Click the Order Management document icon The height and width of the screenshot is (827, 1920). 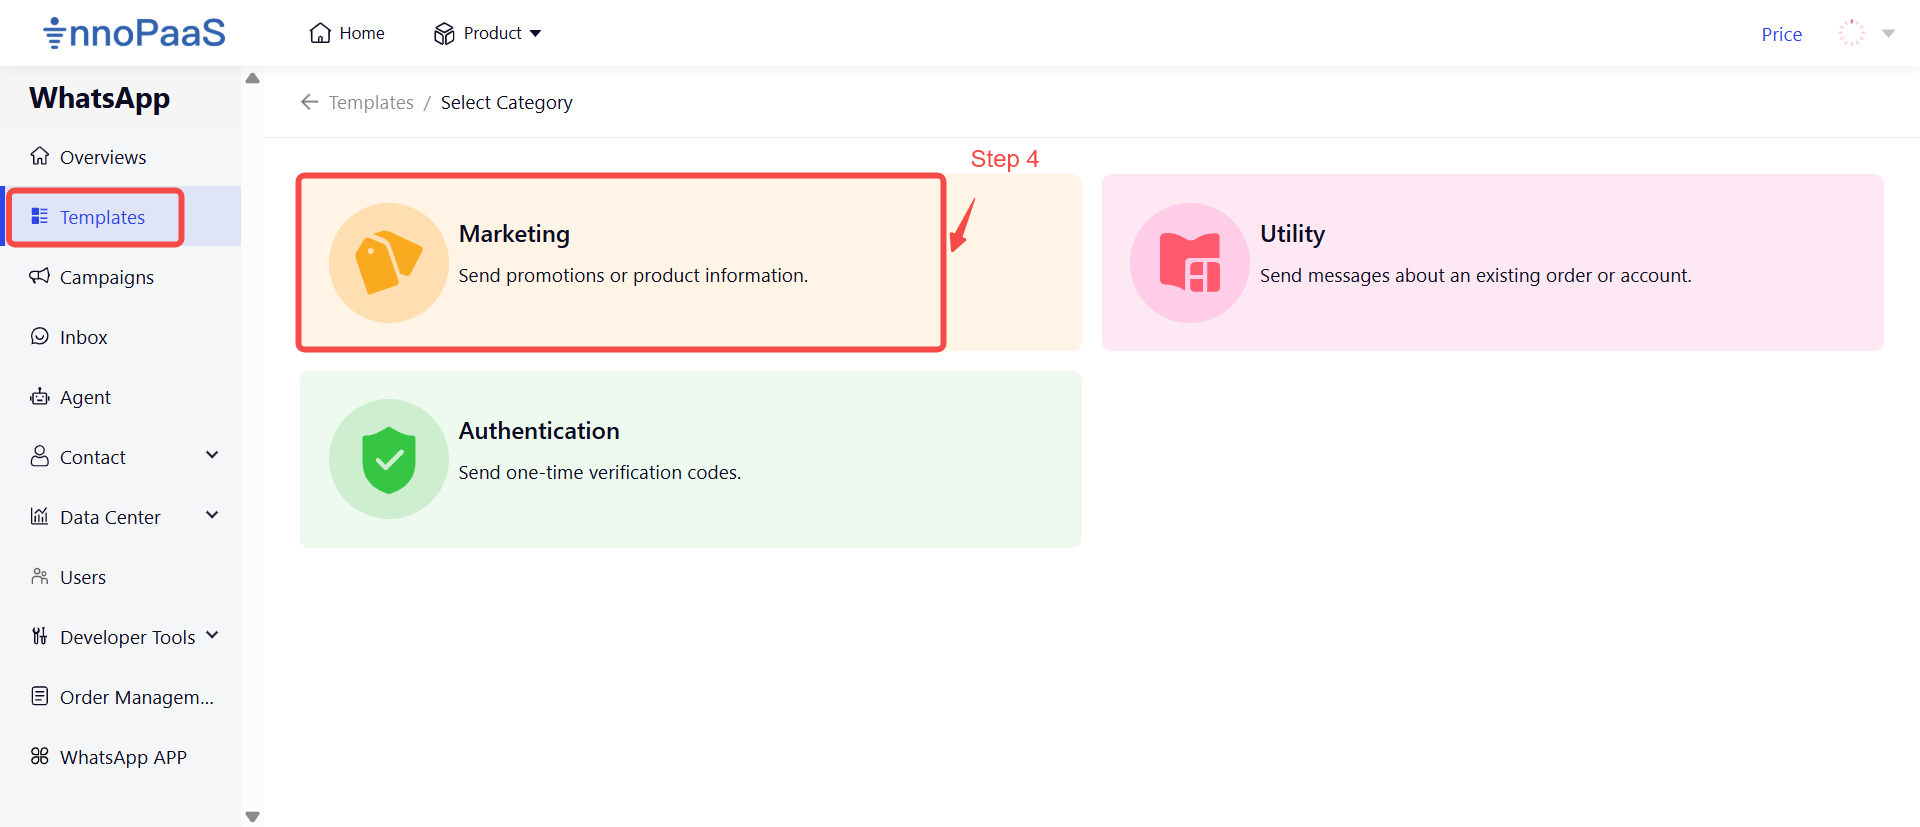pos(40,696)
